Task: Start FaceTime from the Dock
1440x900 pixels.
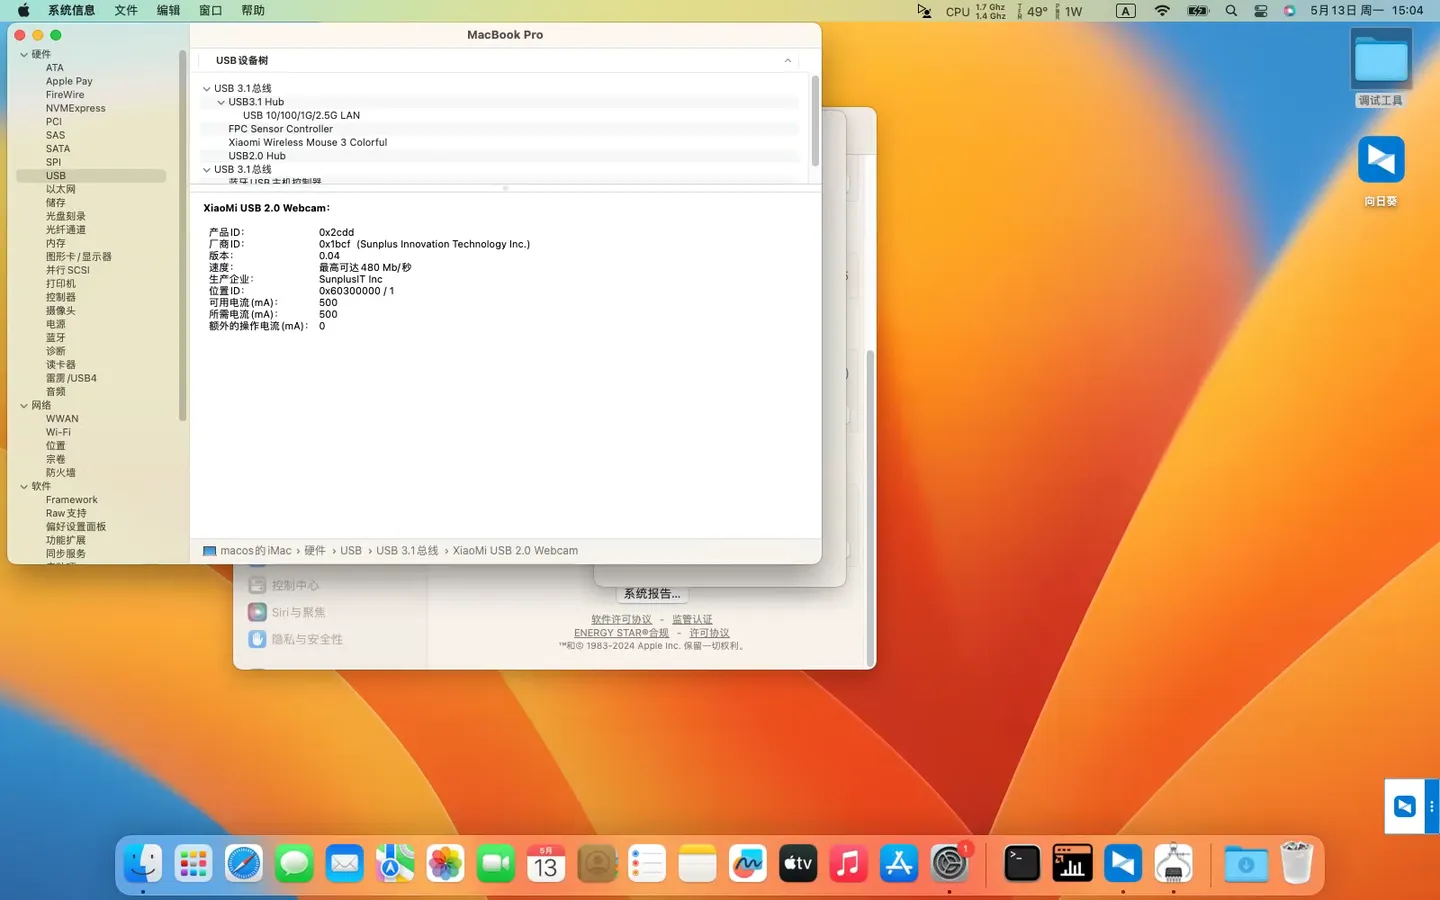Action: (x=495, y=863)
